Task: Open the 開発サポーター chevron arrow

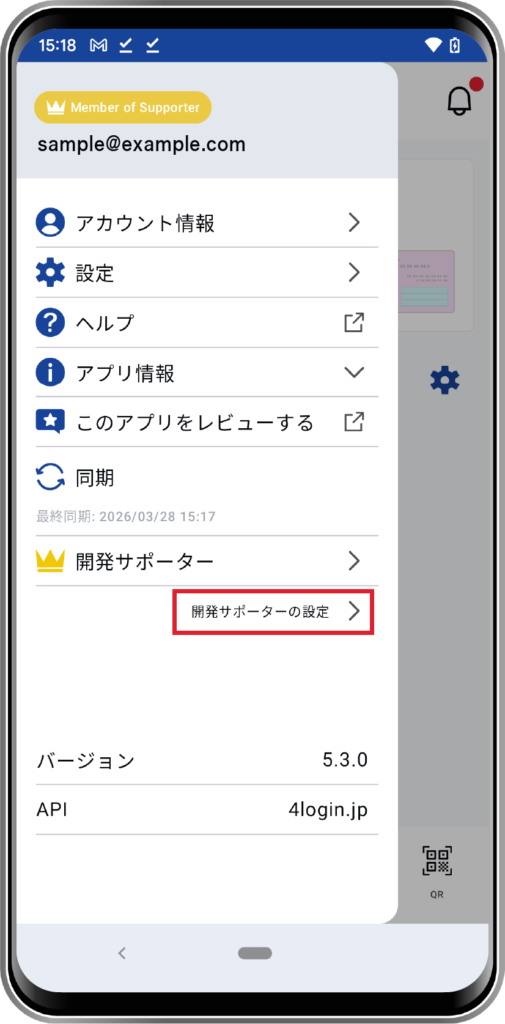Action: [x=354, y=560]
